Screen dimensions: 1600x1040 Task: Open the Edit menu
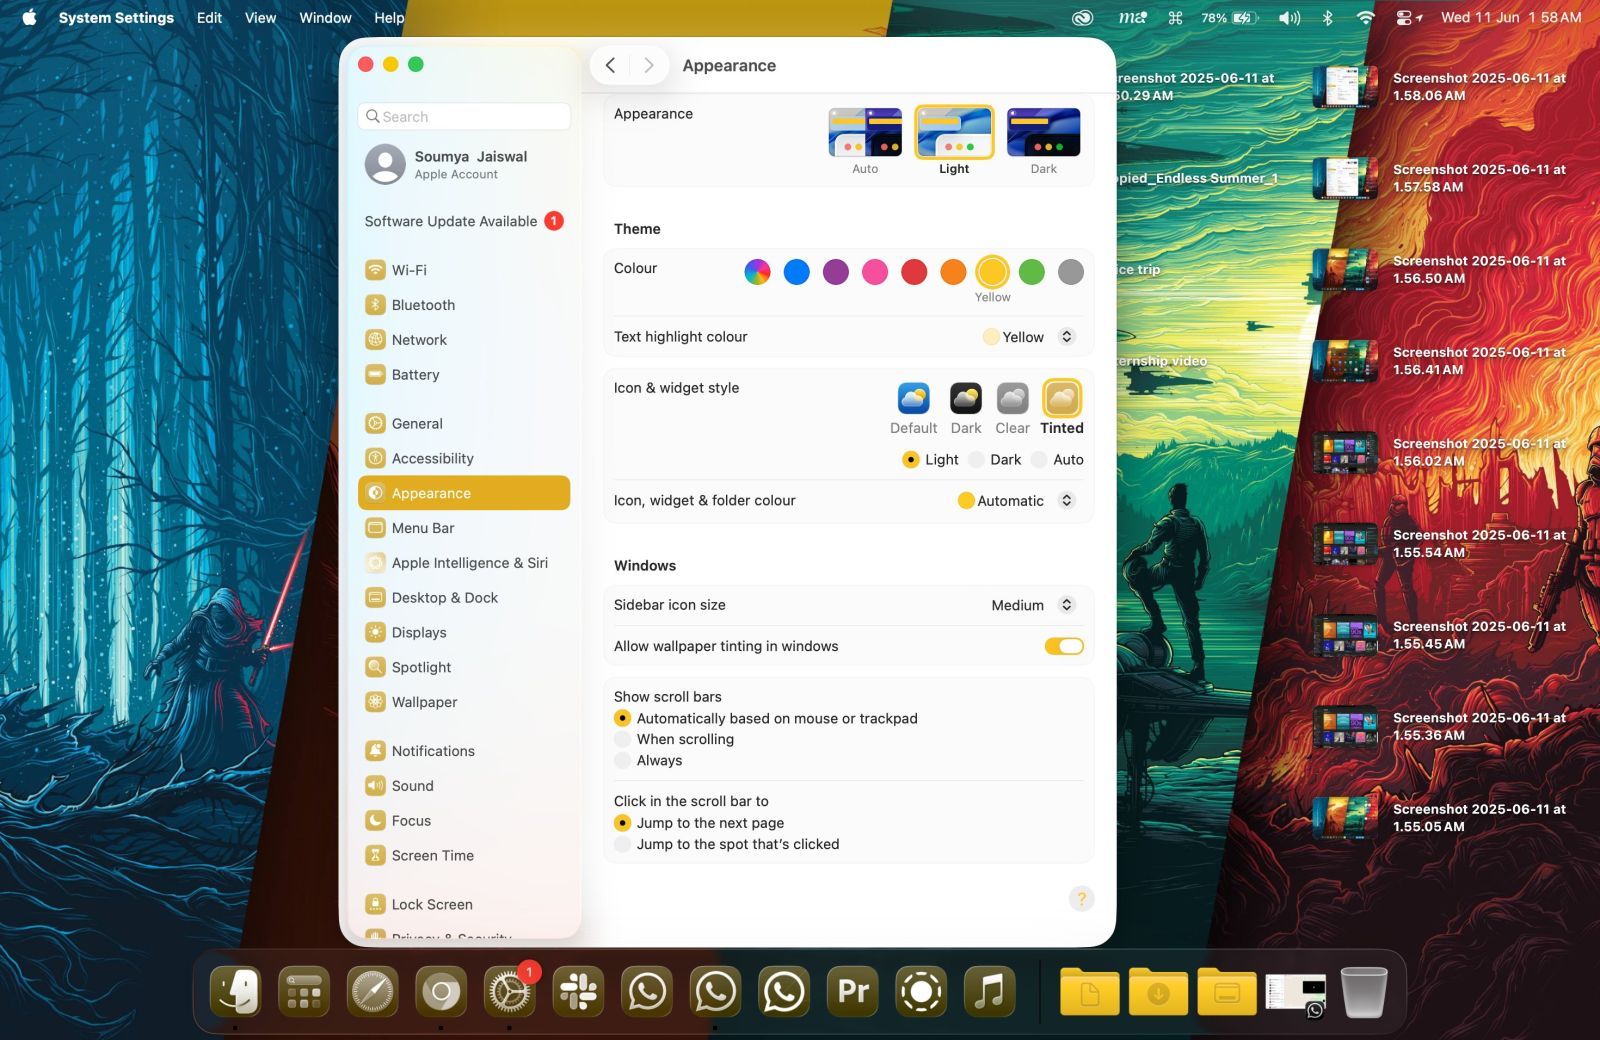point(209,17)
